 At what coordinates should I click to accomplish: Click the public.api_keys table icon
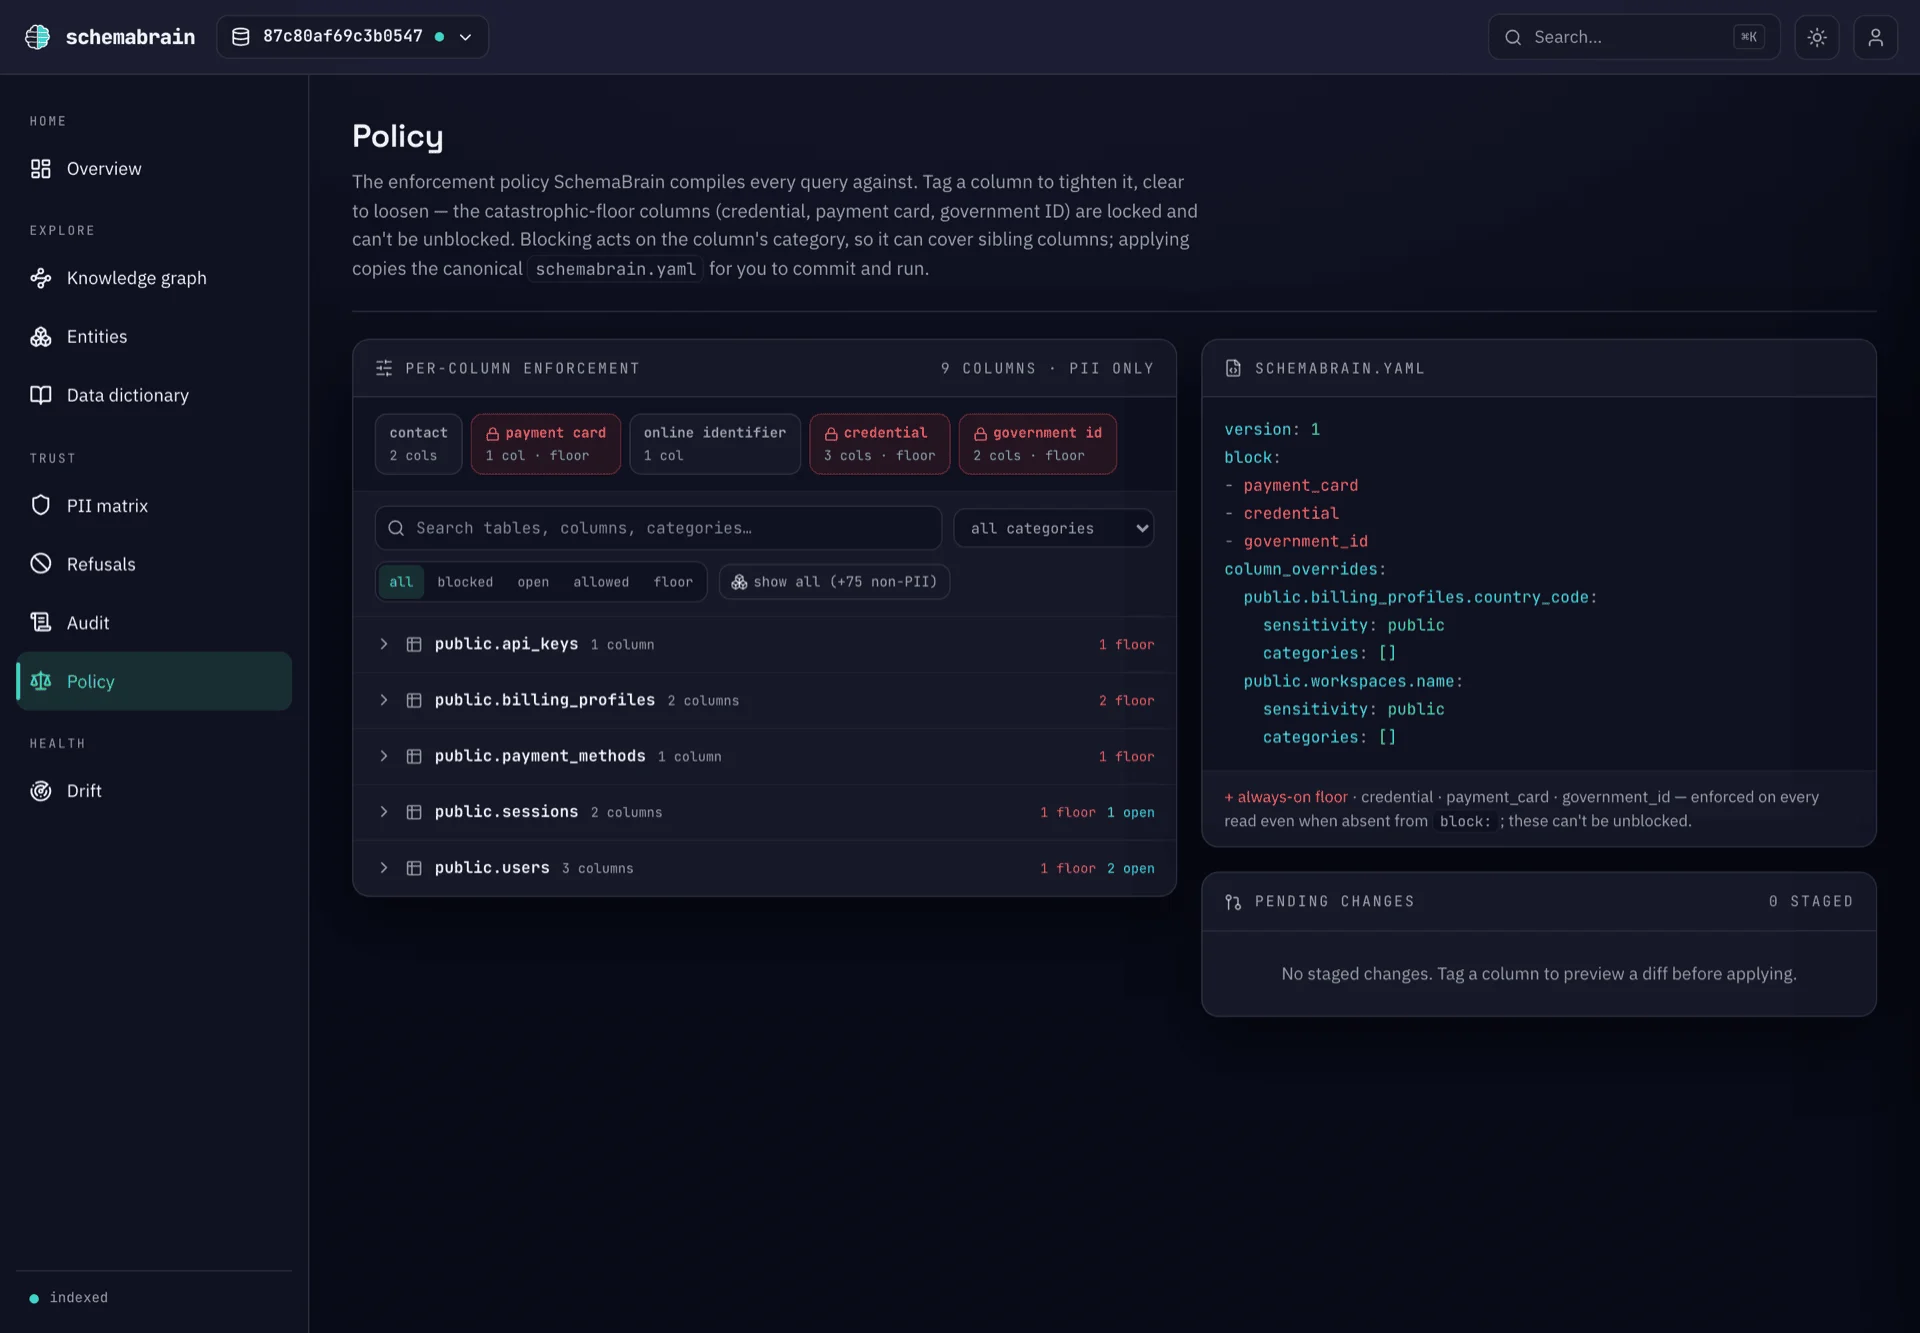coord(414,645)
